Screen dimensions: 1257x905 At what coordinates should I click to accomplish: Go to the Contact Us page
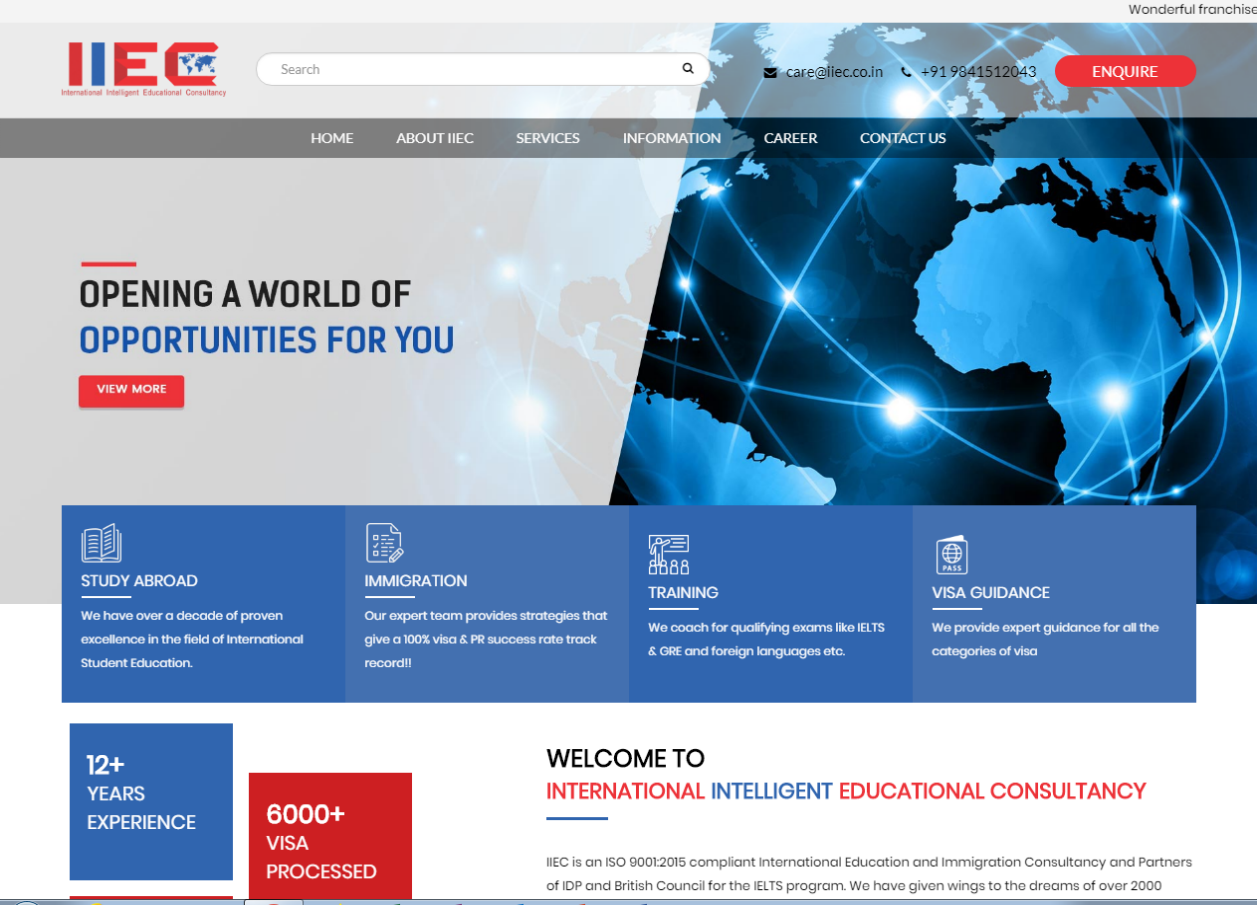(903, 138)
